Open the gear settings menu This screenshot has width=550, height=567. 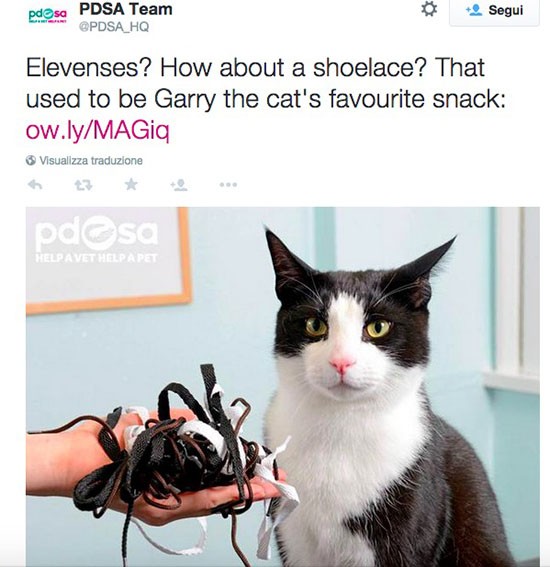click(429, 9)
